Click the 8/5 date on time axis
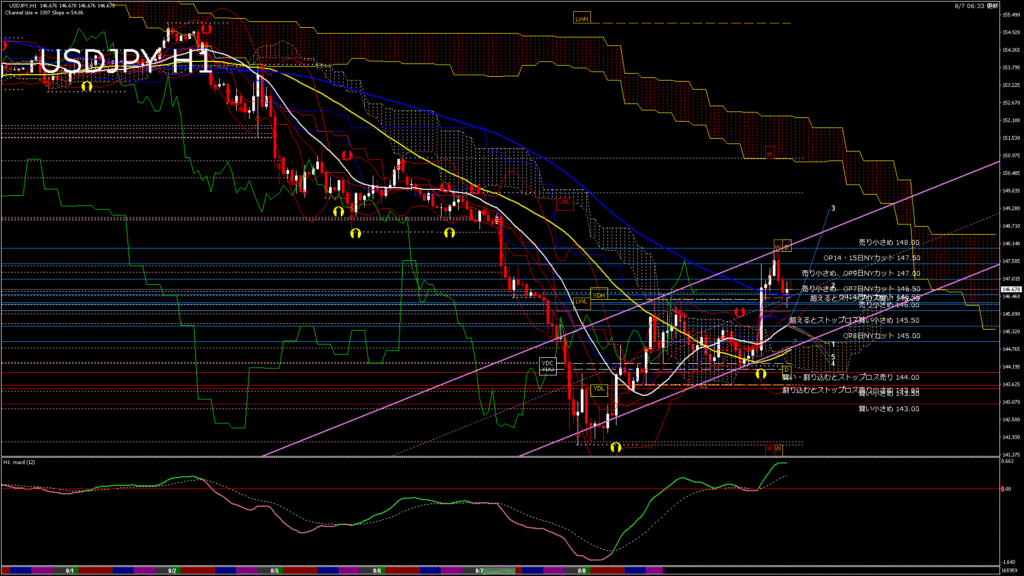Viewport: 1024px width, 576px height. [275, 571]
